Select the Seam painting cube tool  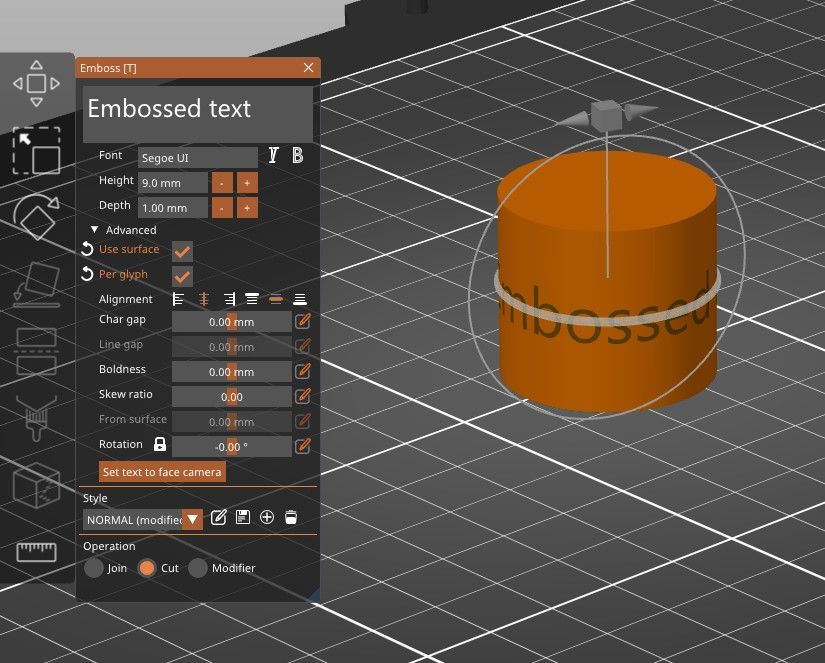coord(36,485)
